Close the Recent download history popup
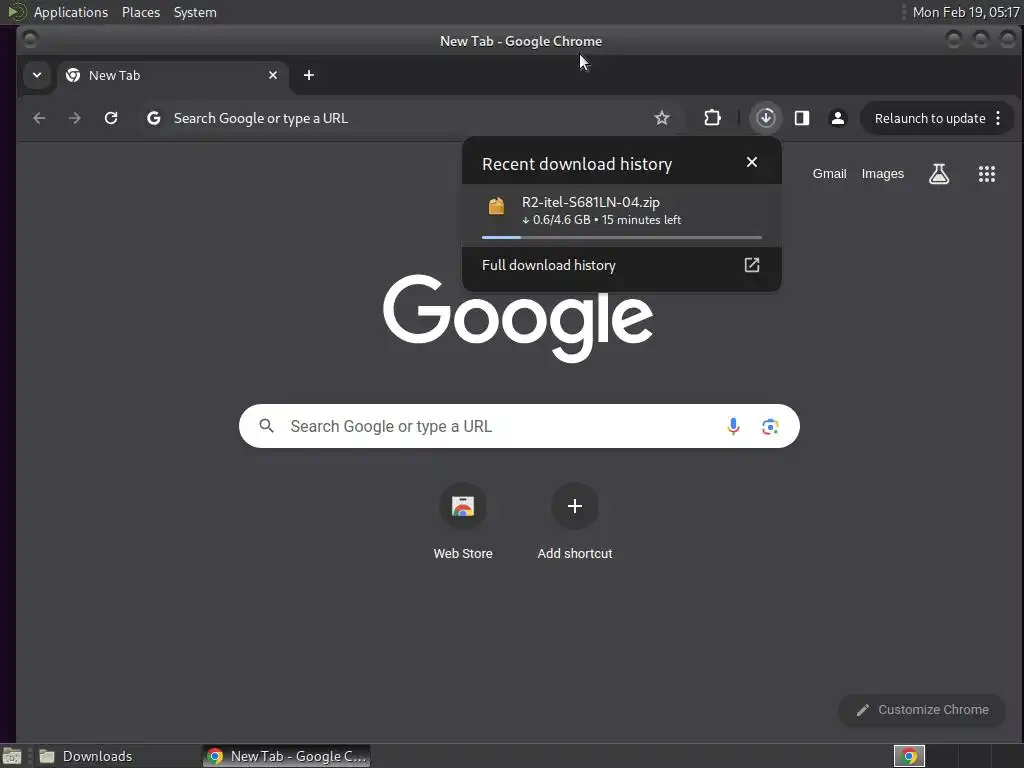The height and width of the screenshot is (768, 1024). click(x=752, y=162)
